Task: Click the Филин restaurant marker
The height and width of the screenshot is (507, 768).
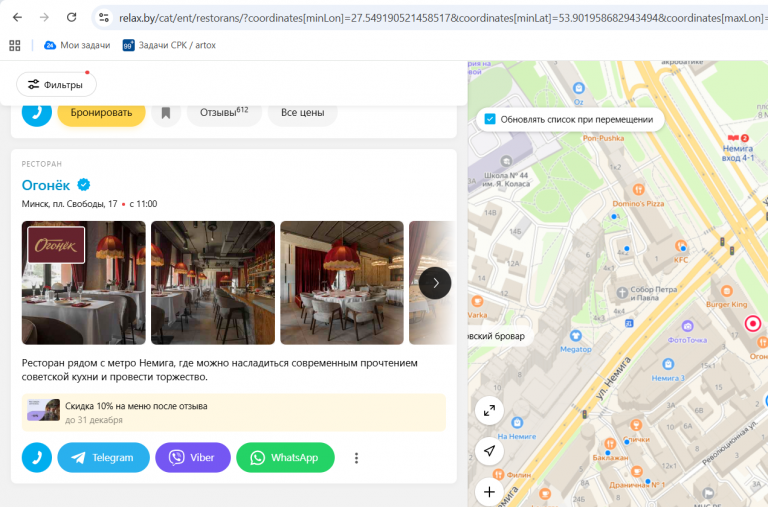Action: 498,474
